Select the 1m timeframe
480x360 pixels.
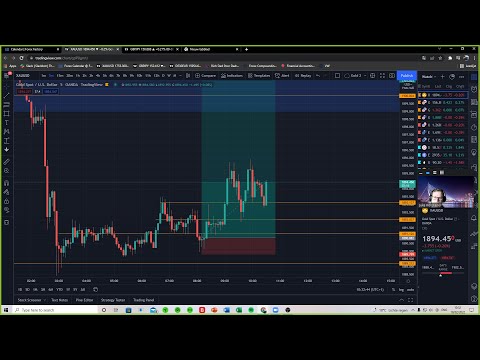click(x=44, y=76)
